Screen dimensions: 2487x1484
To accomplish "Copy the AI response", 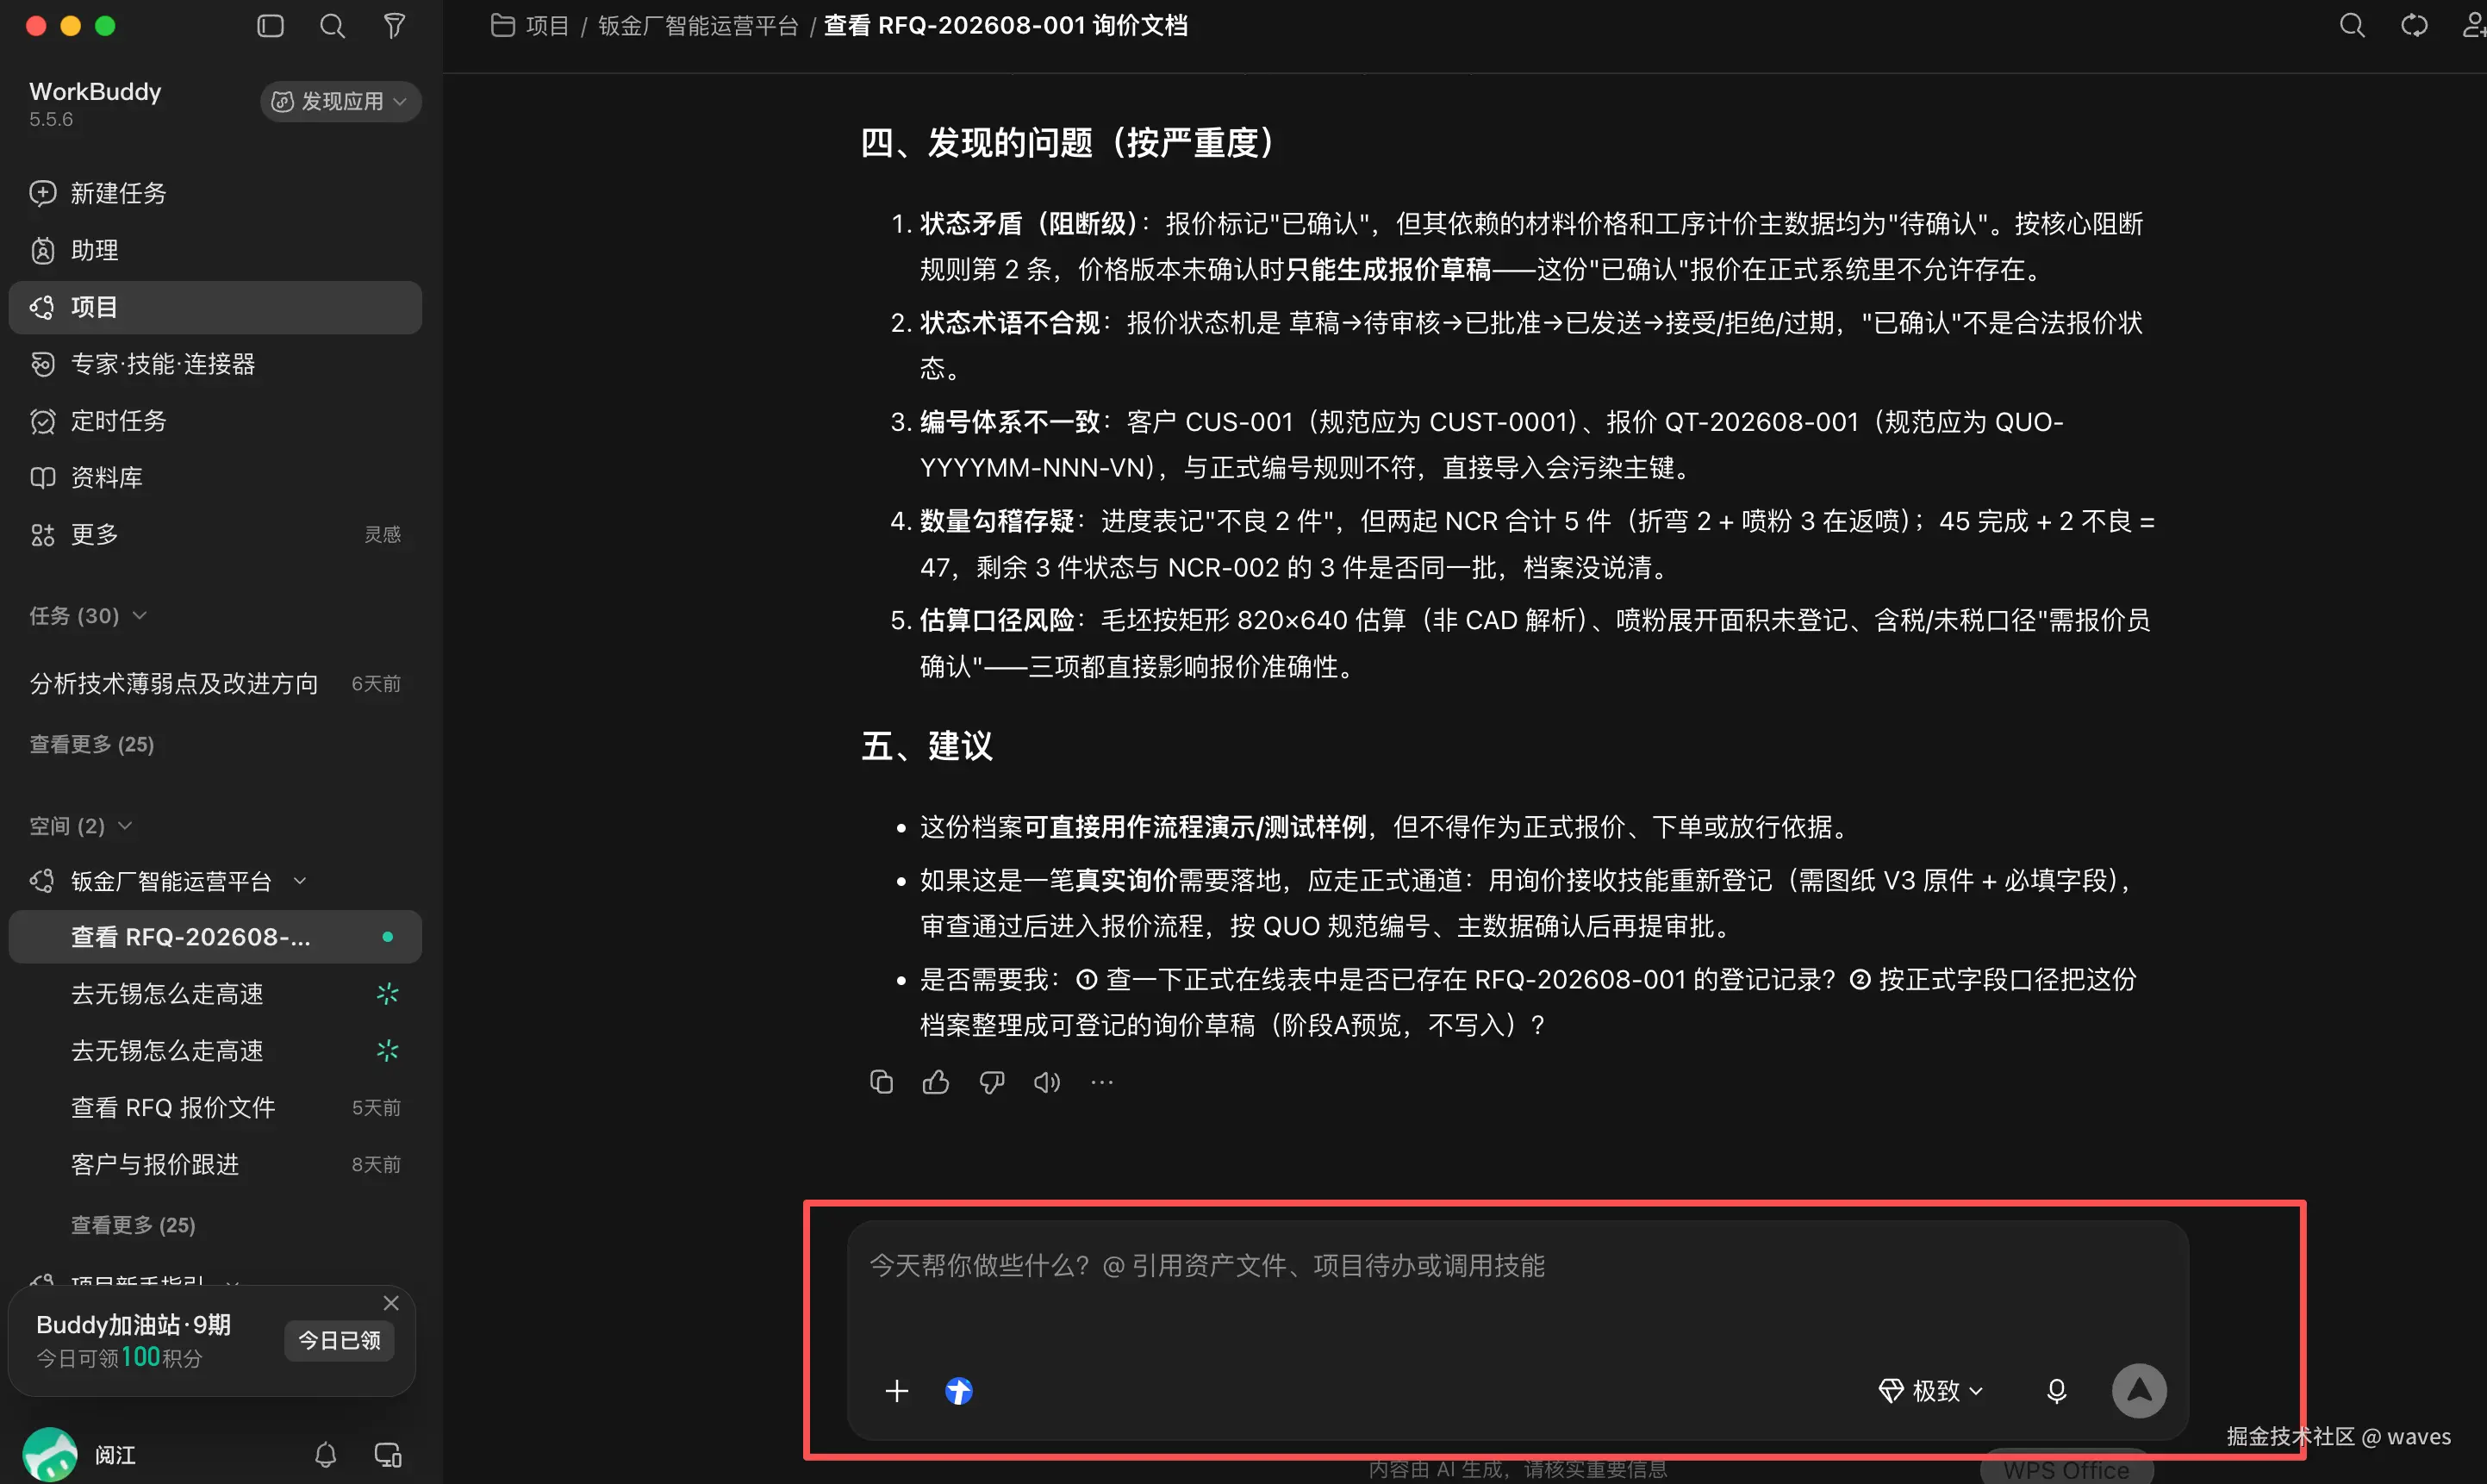I will point(881,1082).
